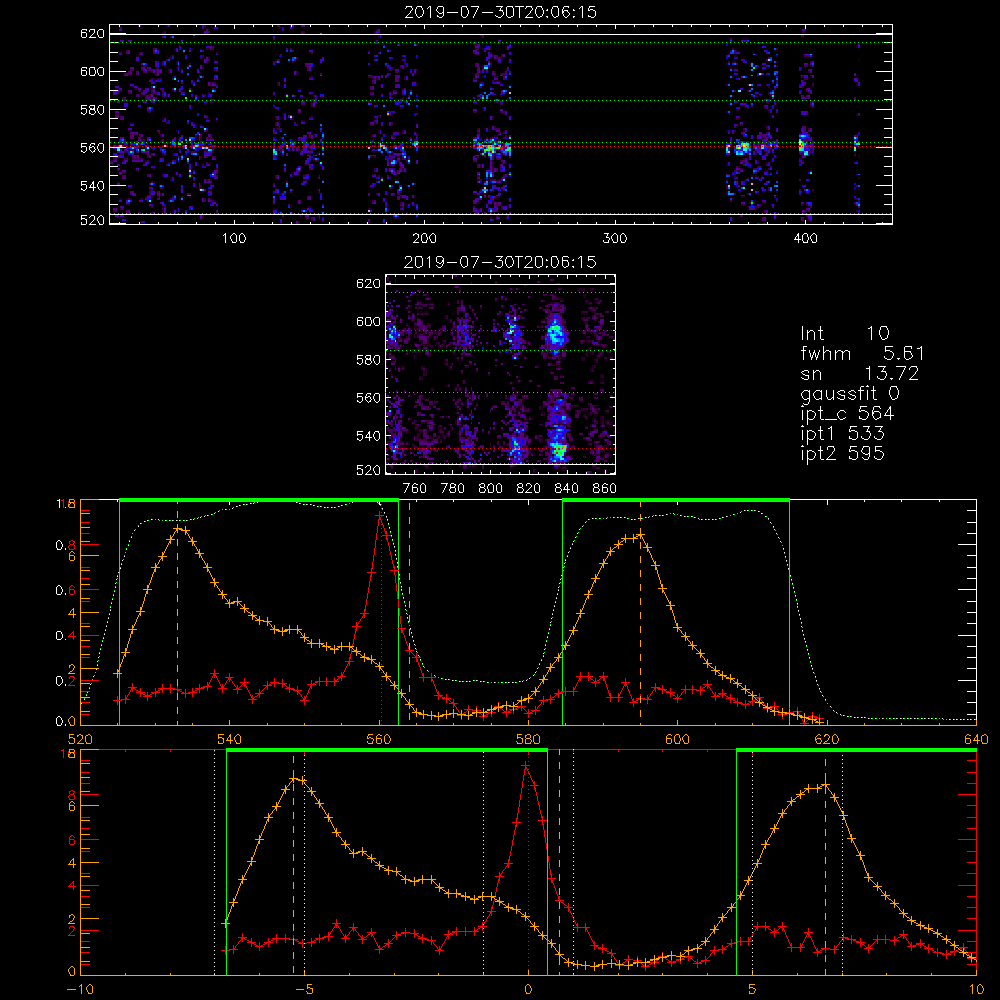The height and width of the screenshot is (1000, 1000).
Task: Click x-axis label 100 of wide spectrogram
Action: [234, 239]
